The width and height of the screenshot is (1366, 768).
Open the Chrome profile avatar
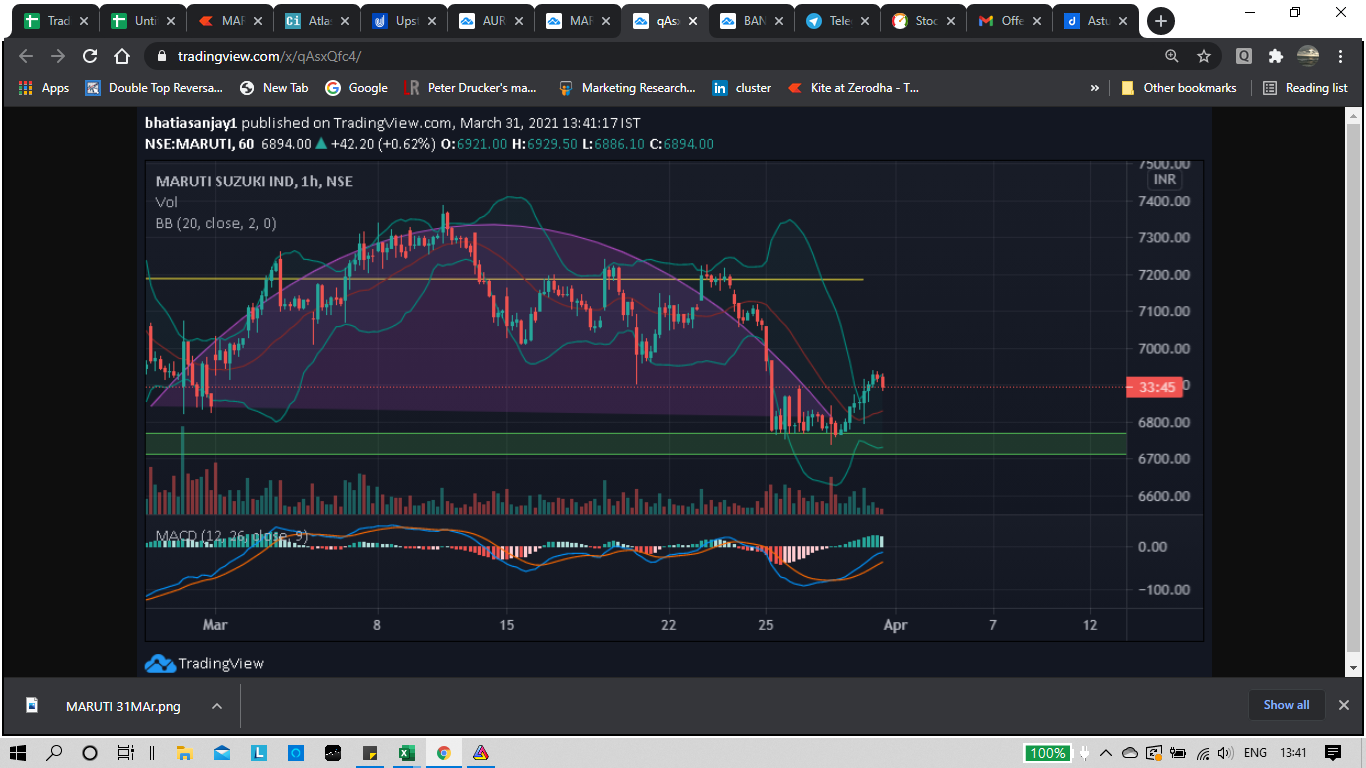1308,57
